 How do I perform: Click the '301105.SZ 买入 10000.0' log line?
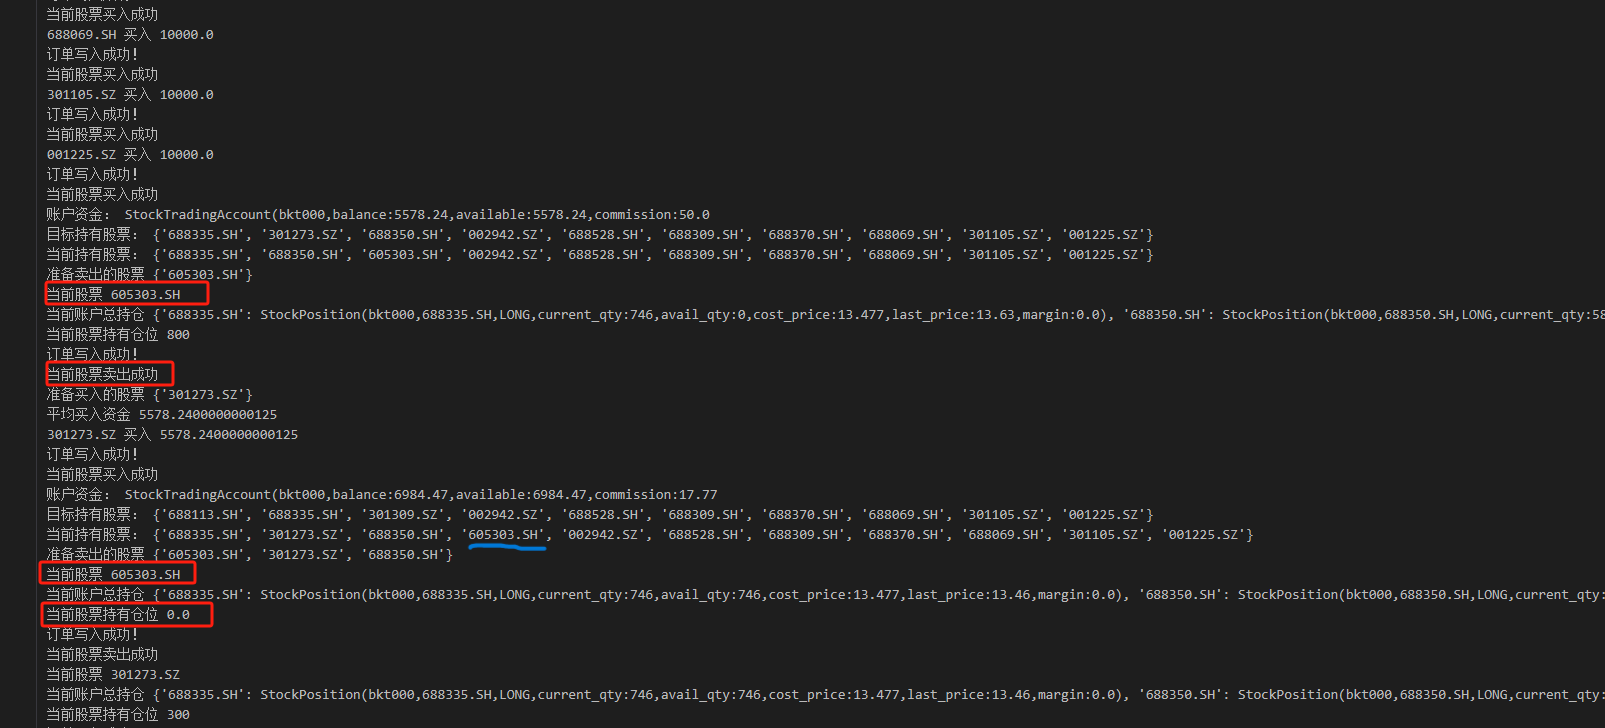130,95
